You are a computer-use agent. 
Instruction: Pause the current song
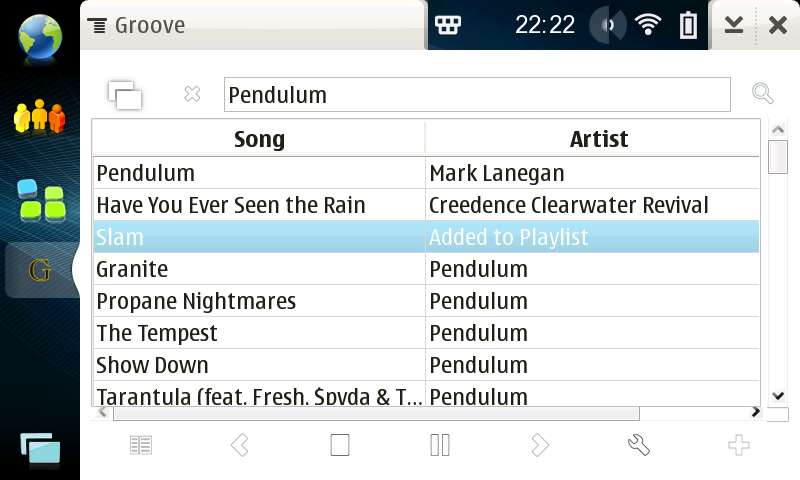440,445
